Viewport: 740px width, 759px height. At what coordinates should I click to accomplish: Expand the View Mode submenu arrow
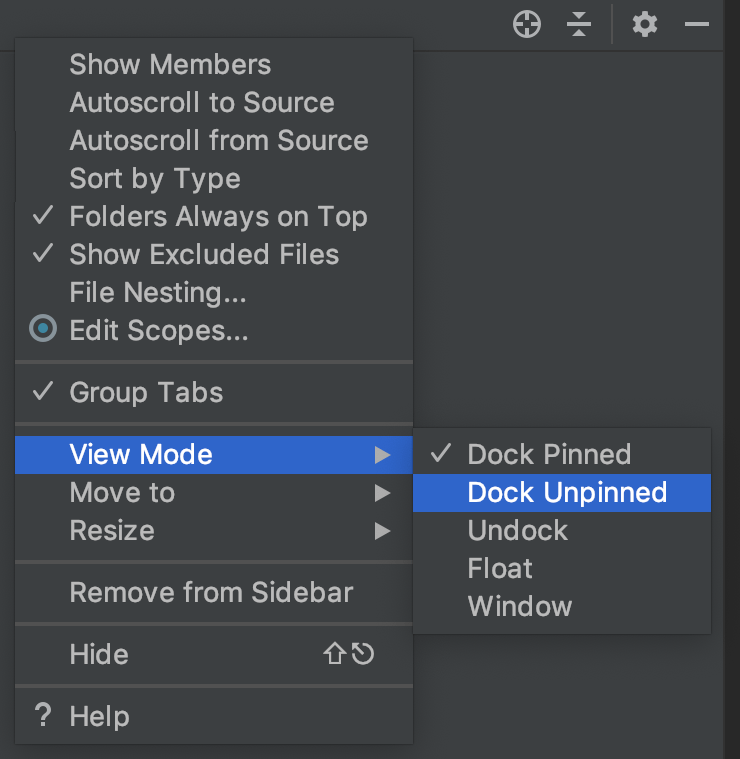382,455
